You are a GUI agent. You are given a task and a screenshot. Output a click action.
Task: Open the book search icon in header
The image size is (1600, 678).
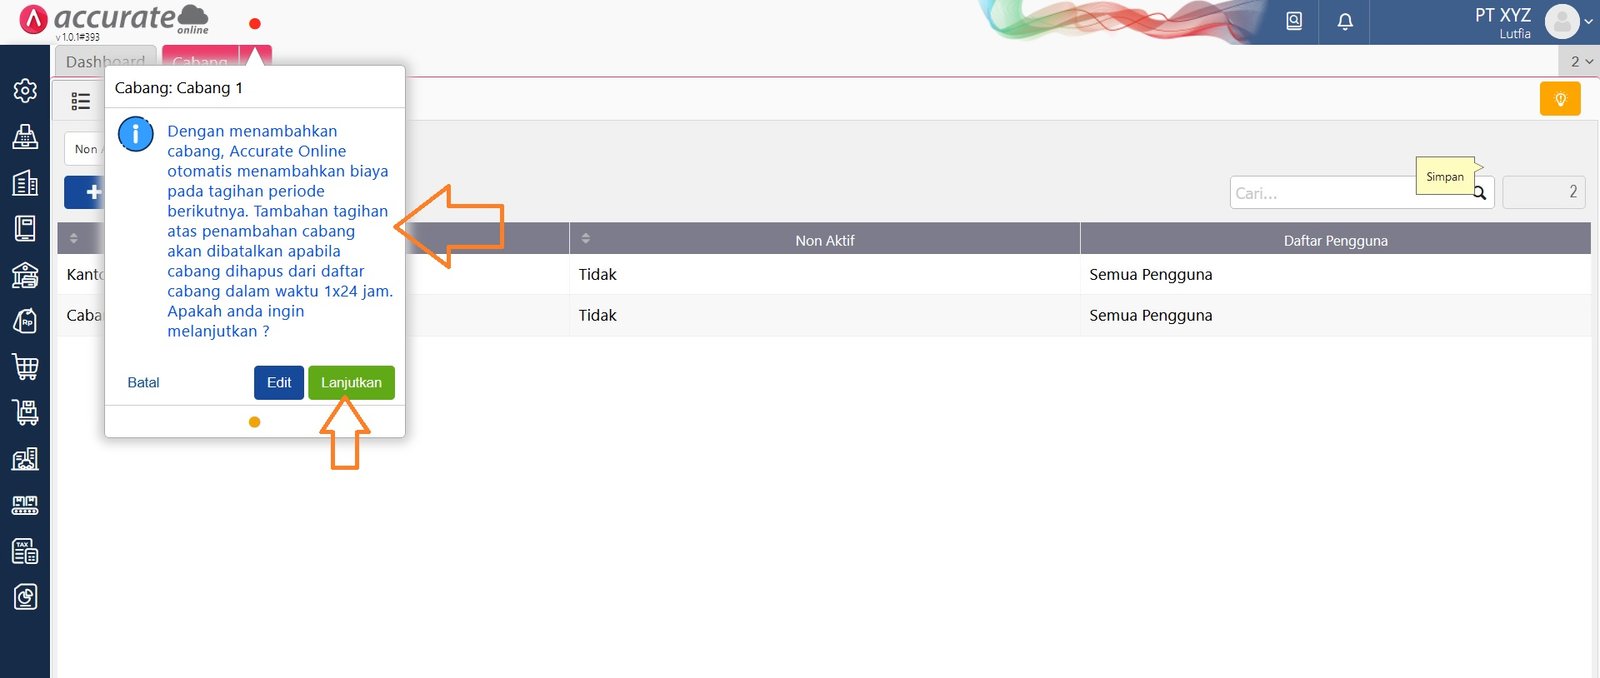[x=1294, y=21]
